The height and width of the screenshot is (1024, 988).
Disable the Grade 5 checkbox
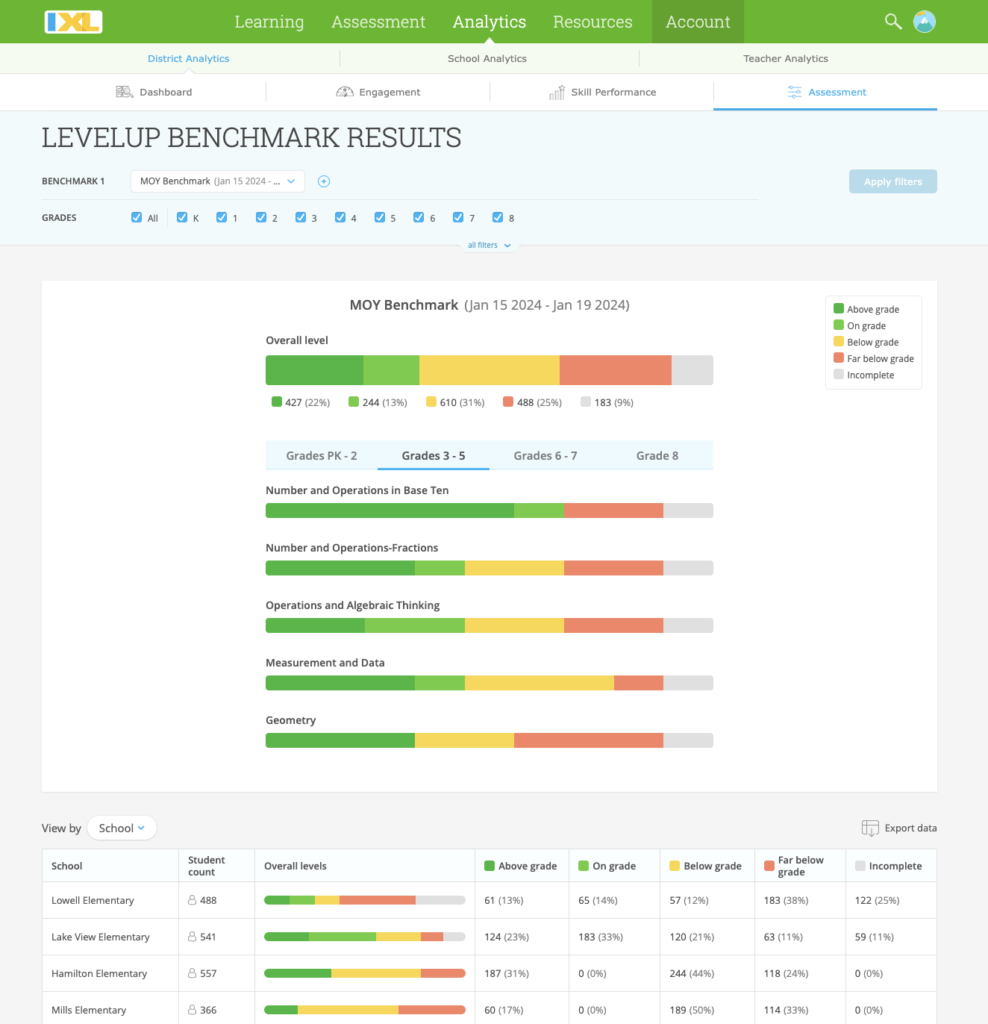tap(379, 217)
